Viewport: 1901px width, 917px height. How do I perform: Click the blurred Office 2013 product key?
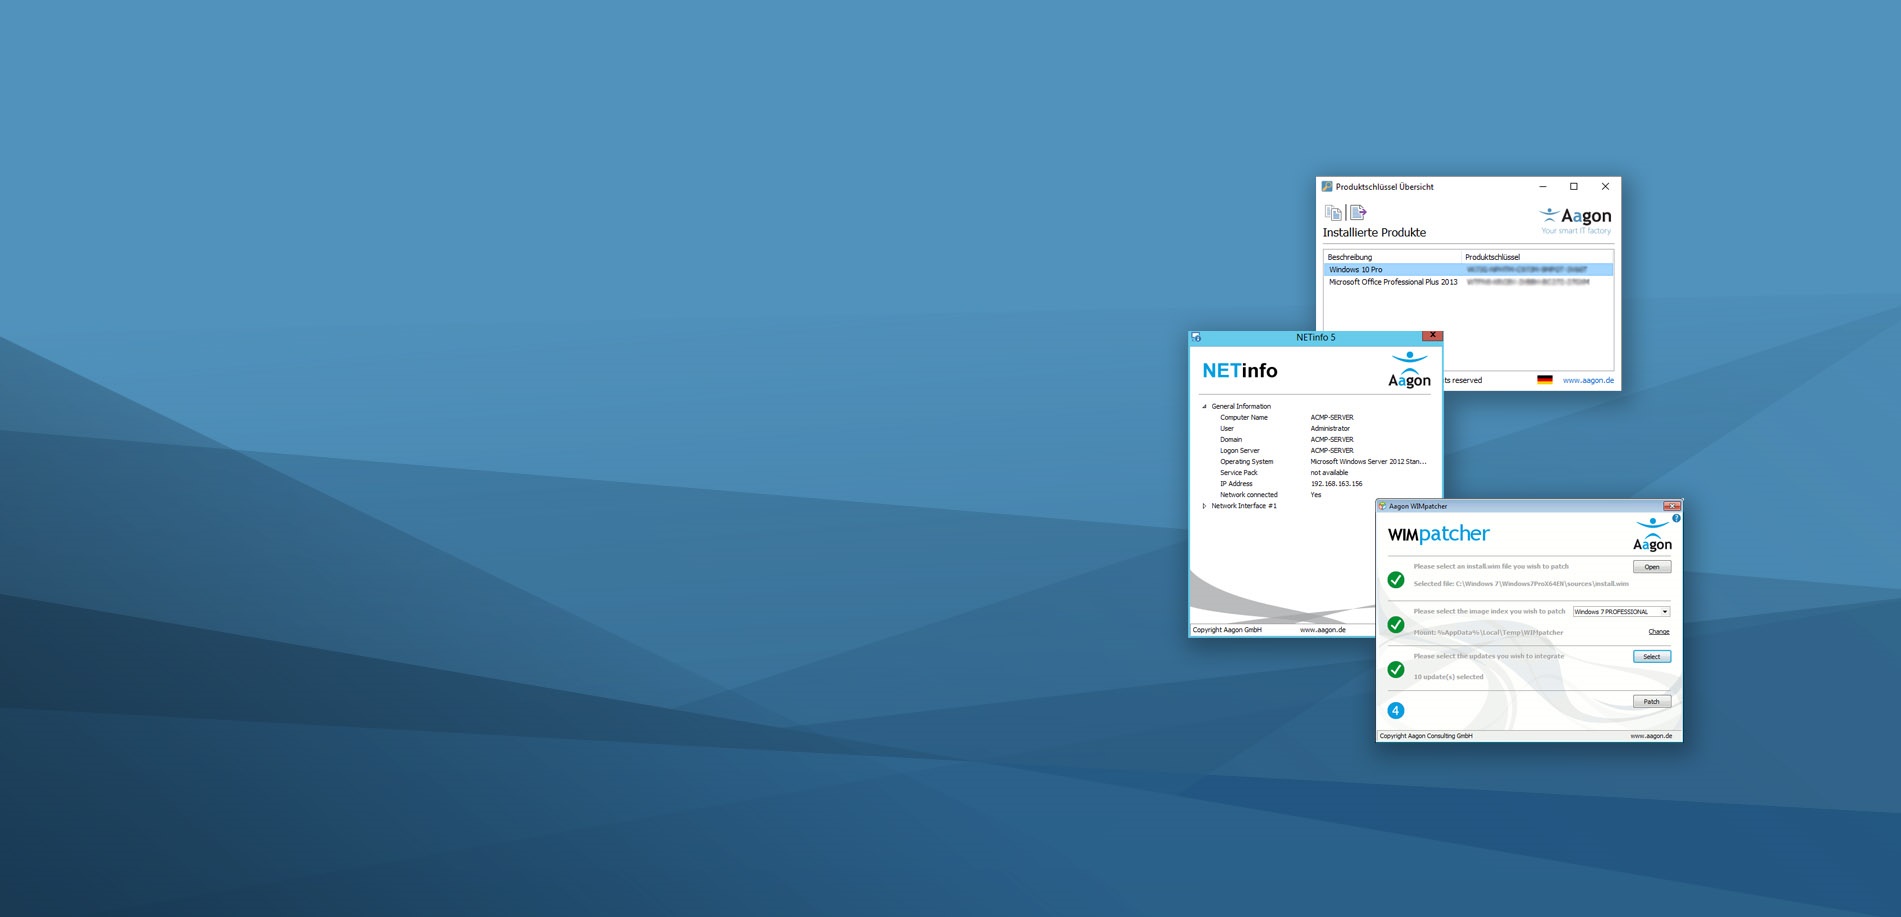coord(1528,282)
